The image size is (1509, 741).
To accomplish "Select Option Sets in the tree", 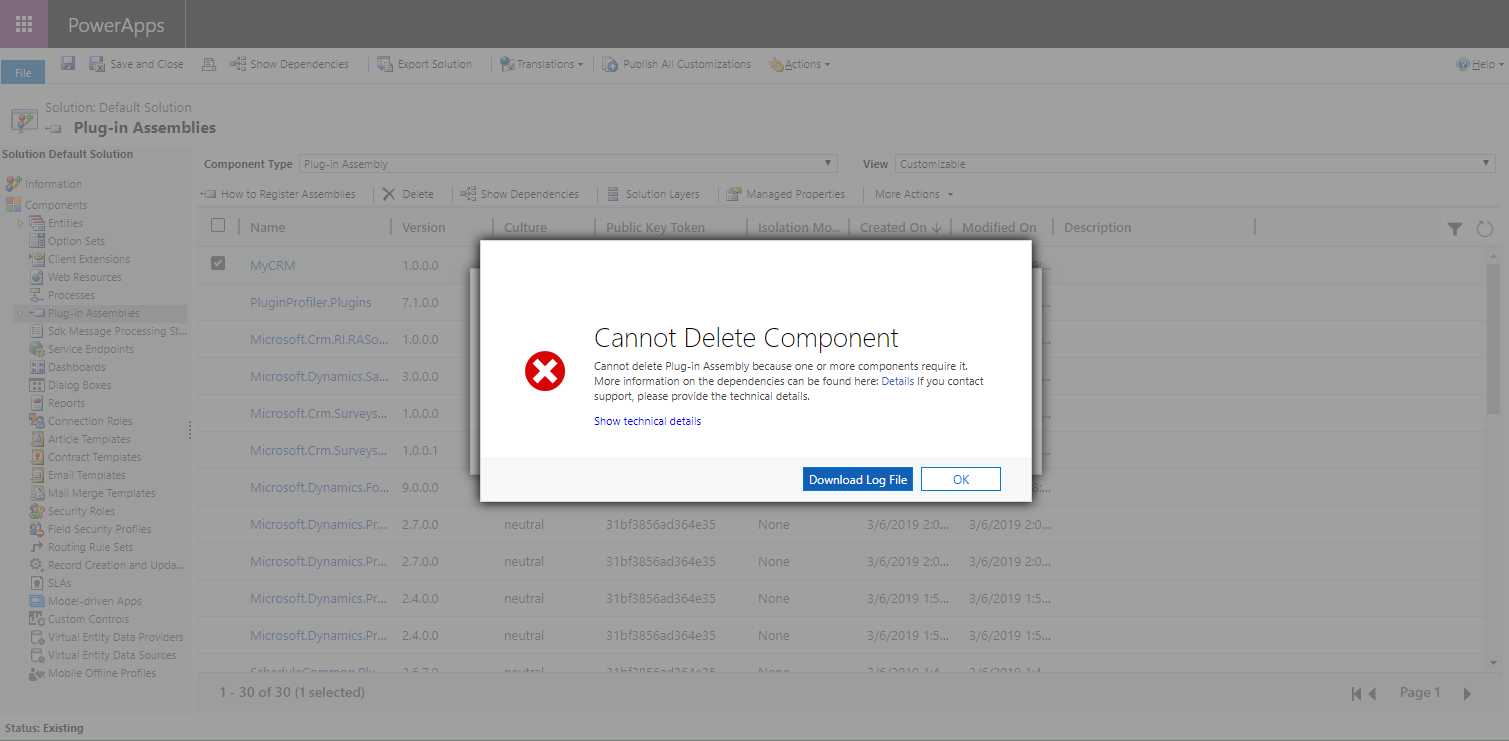I will coord(76,241).
